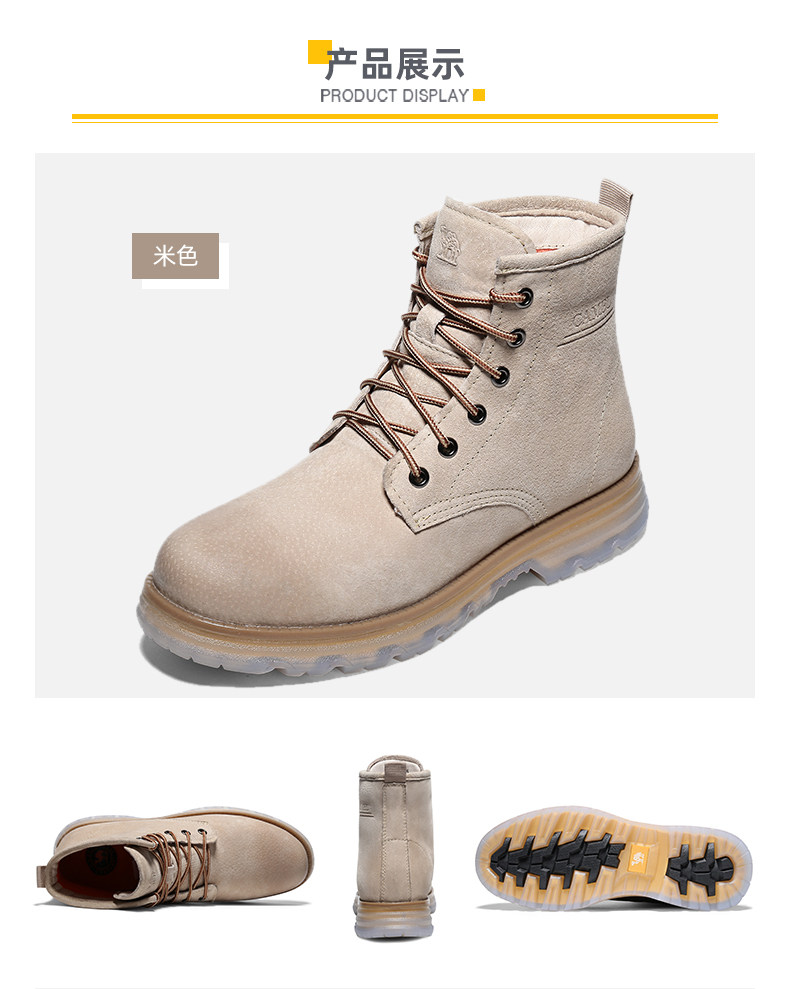Click the 米色 color label tag

click(175, 255)
